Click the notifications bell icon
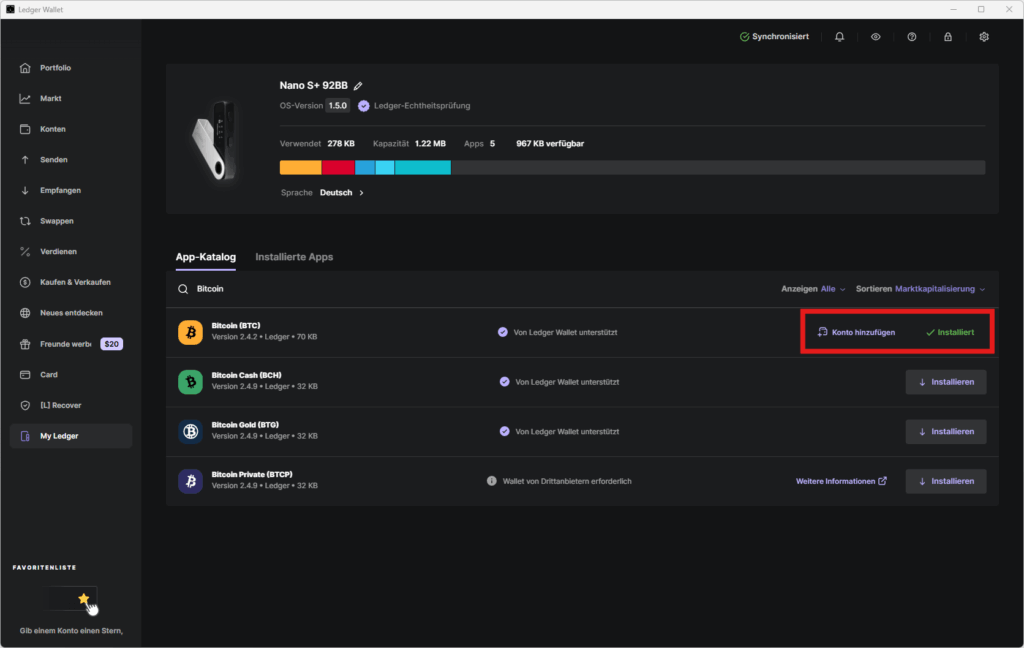1024x648 pixels. (x=839, y=37)
